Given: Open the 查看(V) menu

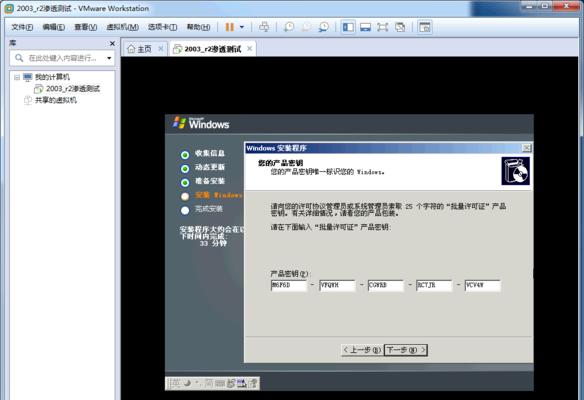Looking at the screenshot, I should (86, 27).
